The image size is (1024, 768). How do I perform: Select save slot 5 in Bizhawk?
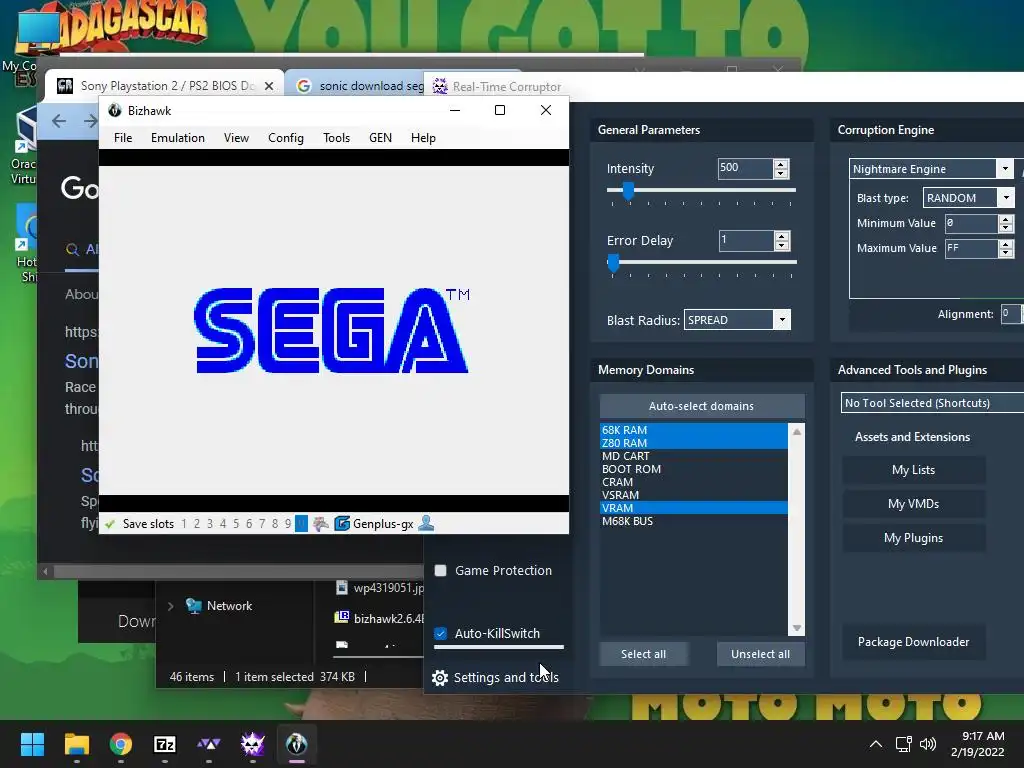pyautogui.click(x=236, y=524)
